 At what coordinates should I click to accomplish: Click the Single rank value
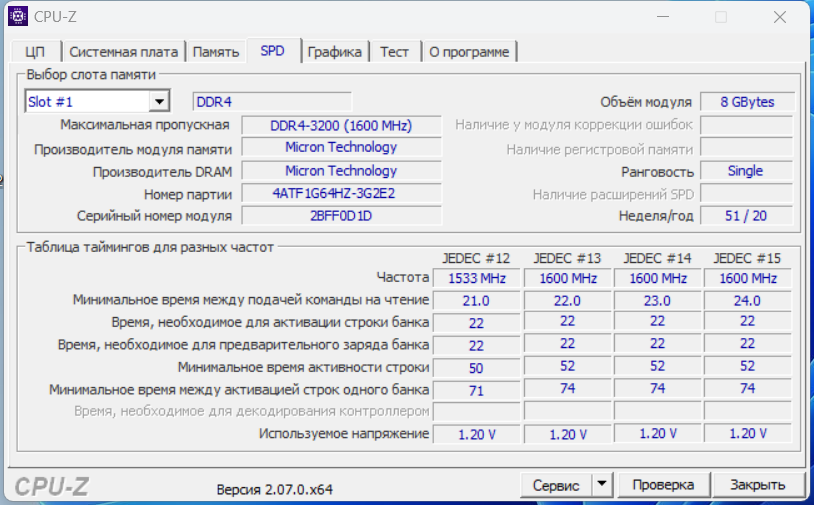coord(746,171)
